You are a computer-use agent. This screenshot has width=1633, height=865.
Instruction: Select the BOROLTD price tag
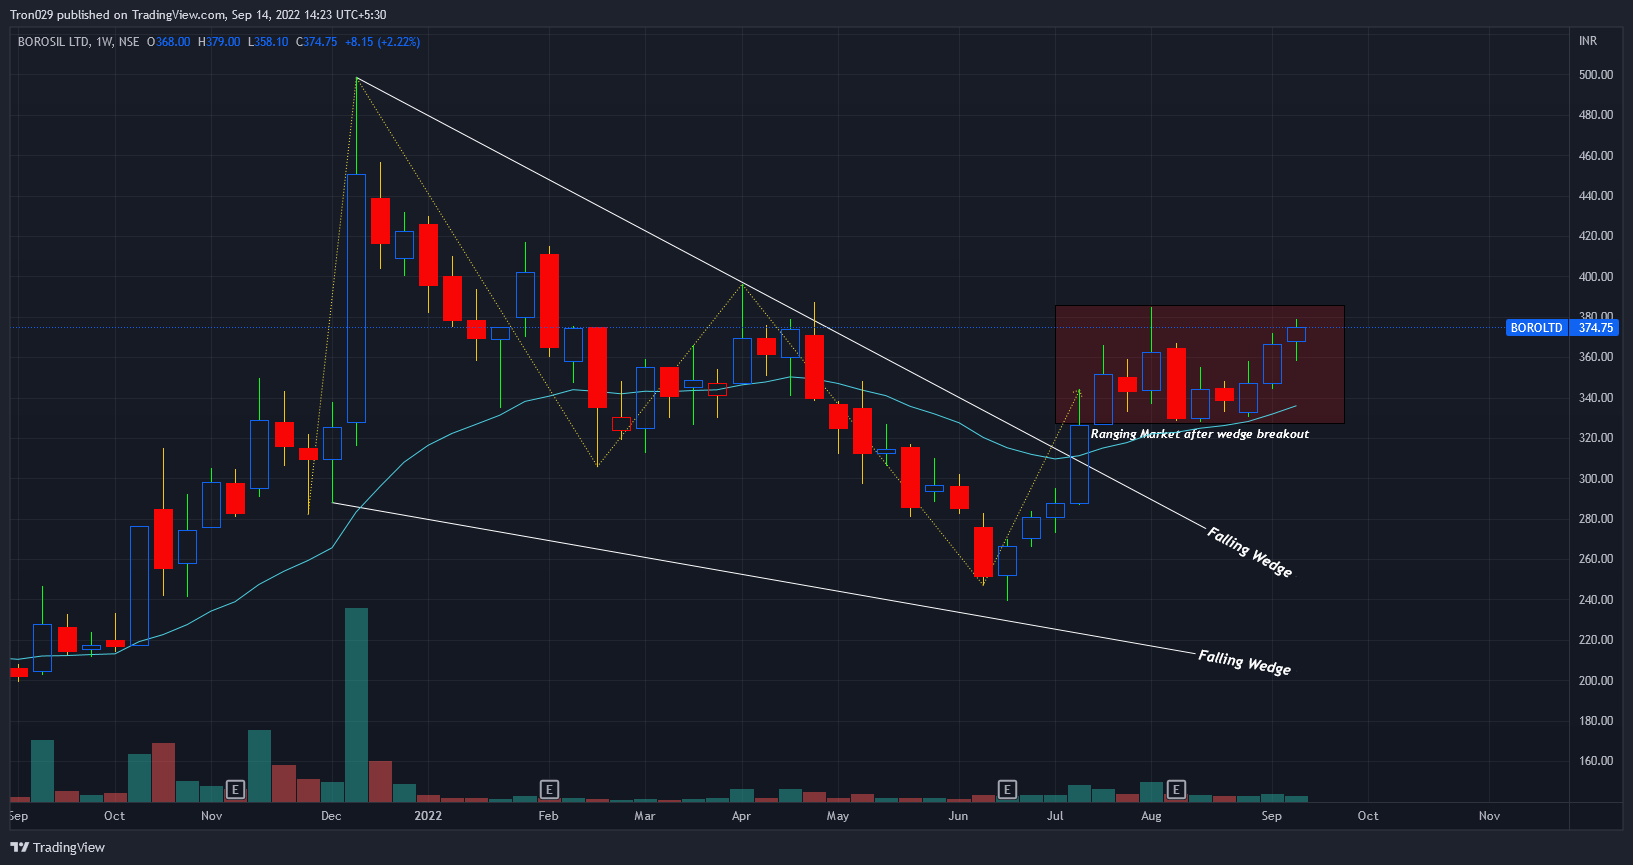click(x=1536, y=328)
